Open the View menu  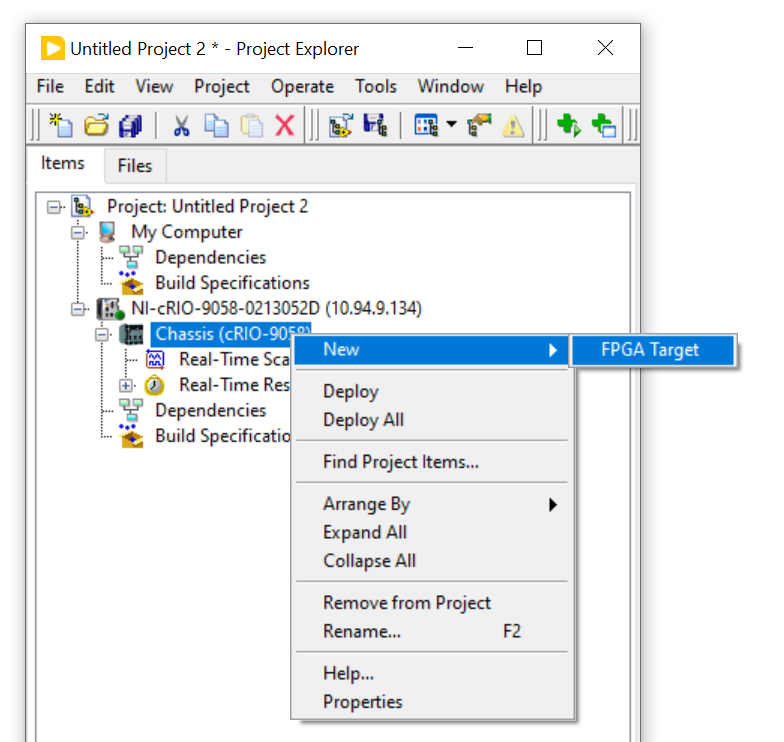[x=154, y=86]
